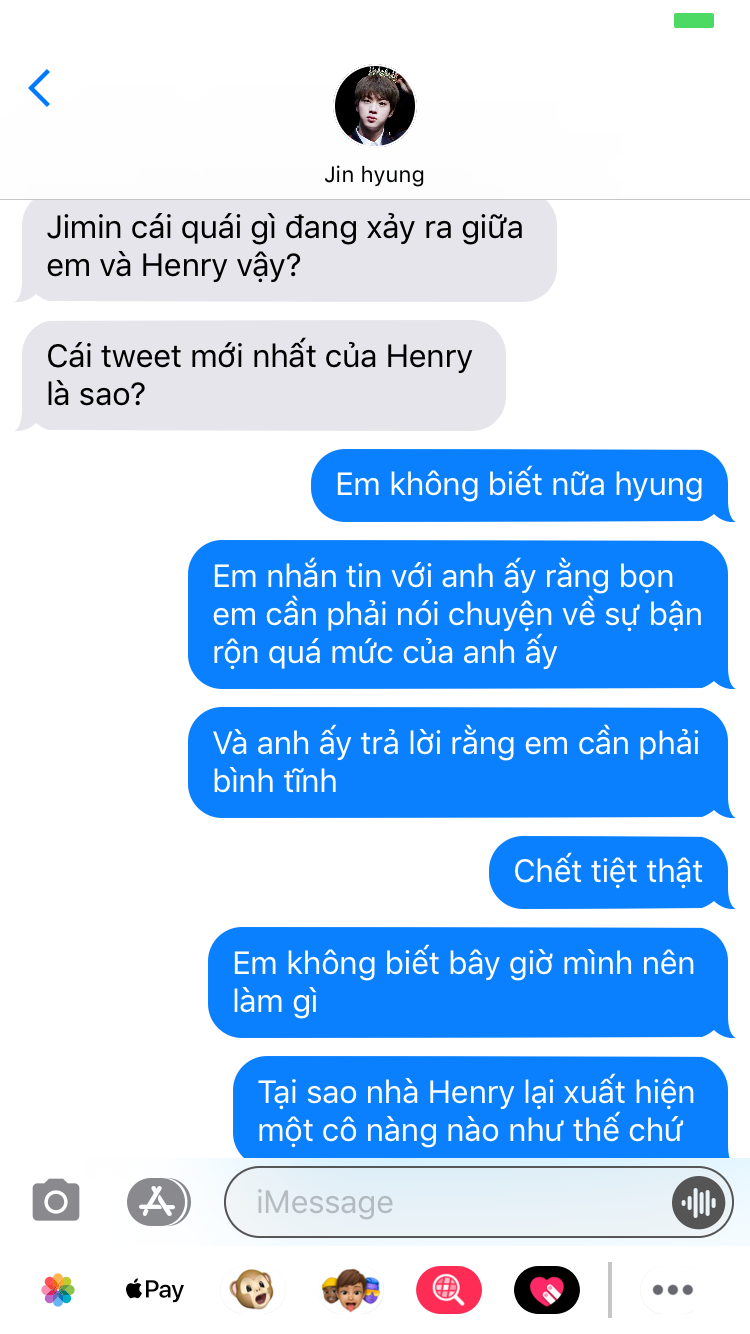Image resolution: width=750 pixels, height=1334 pixels.
Task: Tap the message starting 'Và anh ấy trả lời'
Action: 460,762
